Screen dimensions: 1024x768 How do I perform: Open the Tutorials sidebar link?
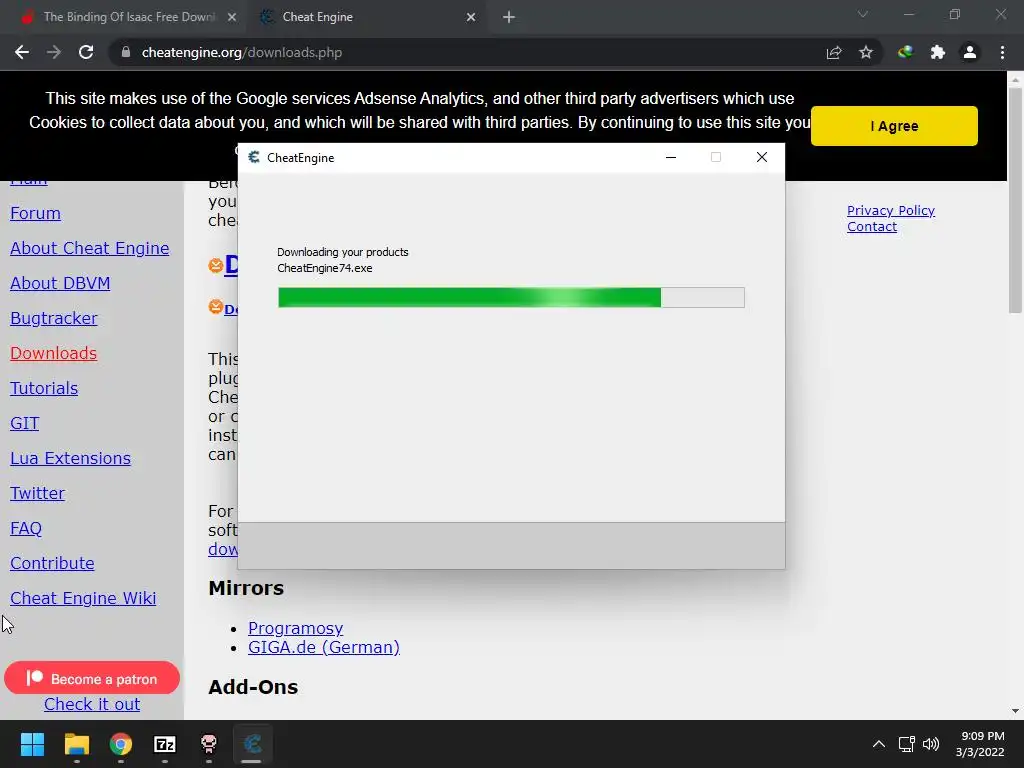click(44, 388)
